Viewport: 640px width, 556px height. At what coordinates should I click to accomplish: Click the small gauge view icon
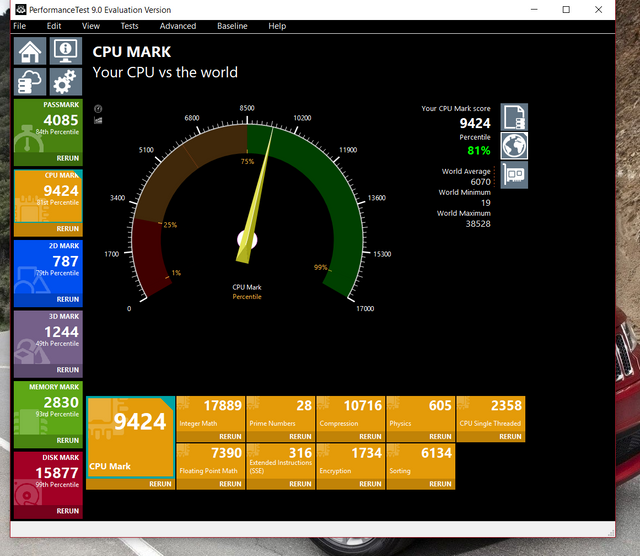pyautogui.click(x=98, y=109)
